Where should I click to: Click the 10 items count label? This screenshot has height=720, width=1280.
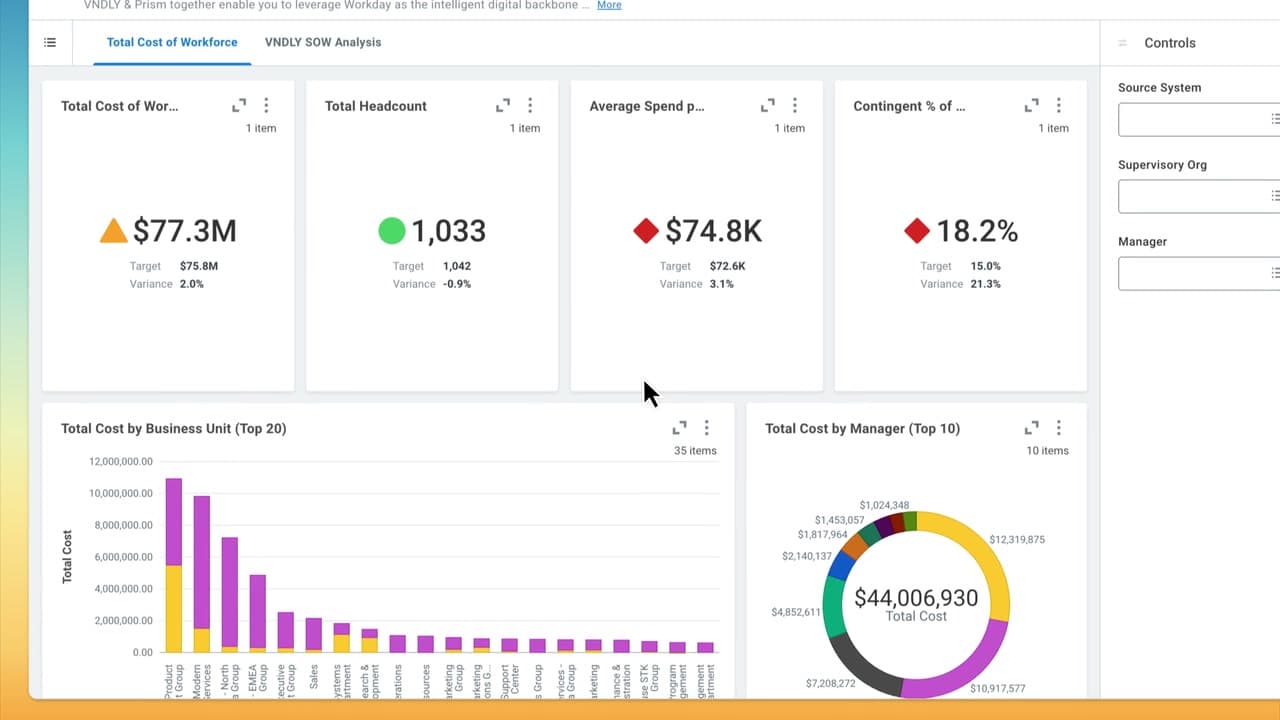[1047, 451]
